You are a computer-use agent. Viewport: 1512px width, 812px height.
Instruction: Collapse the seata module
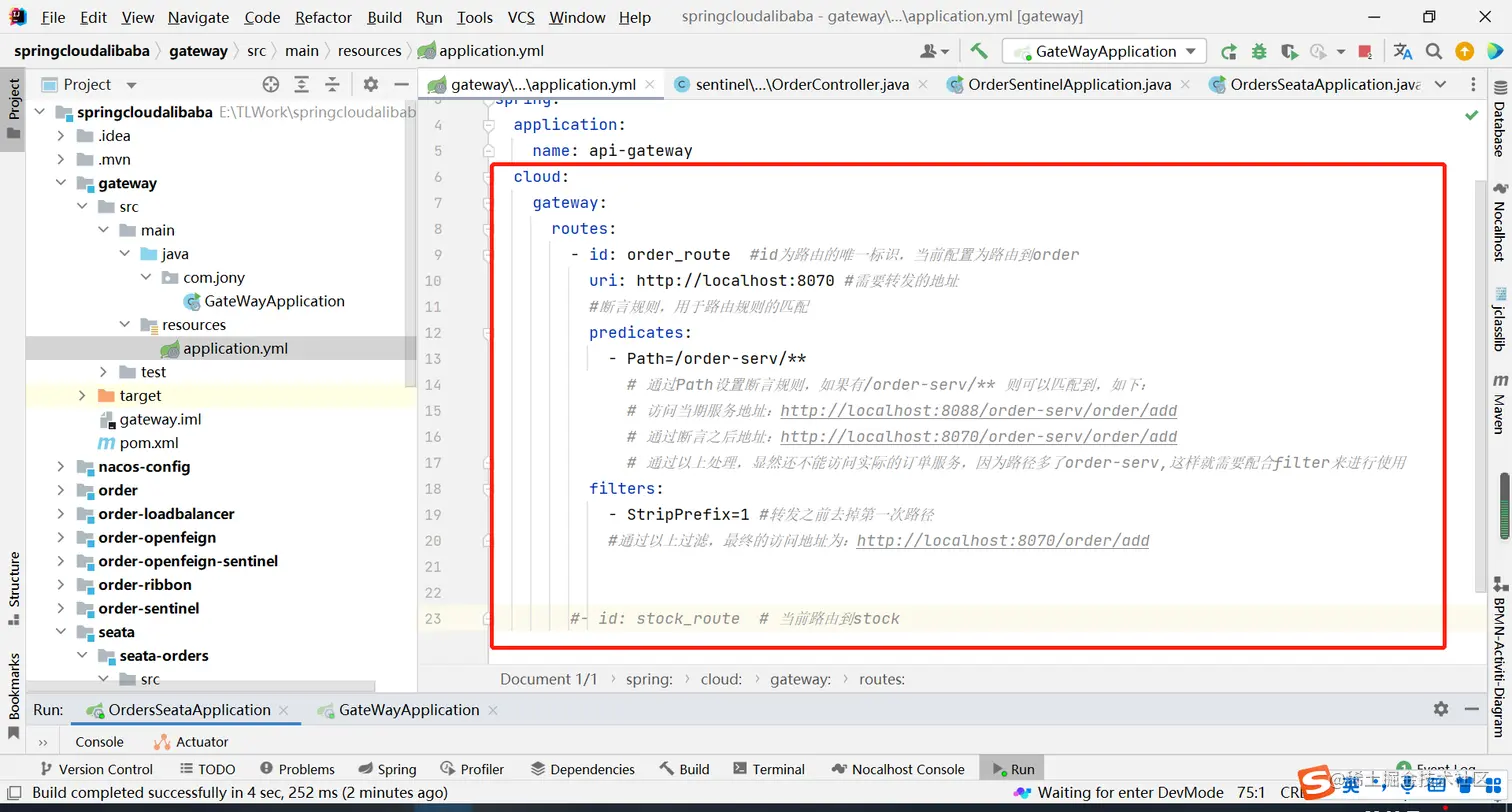61,632
